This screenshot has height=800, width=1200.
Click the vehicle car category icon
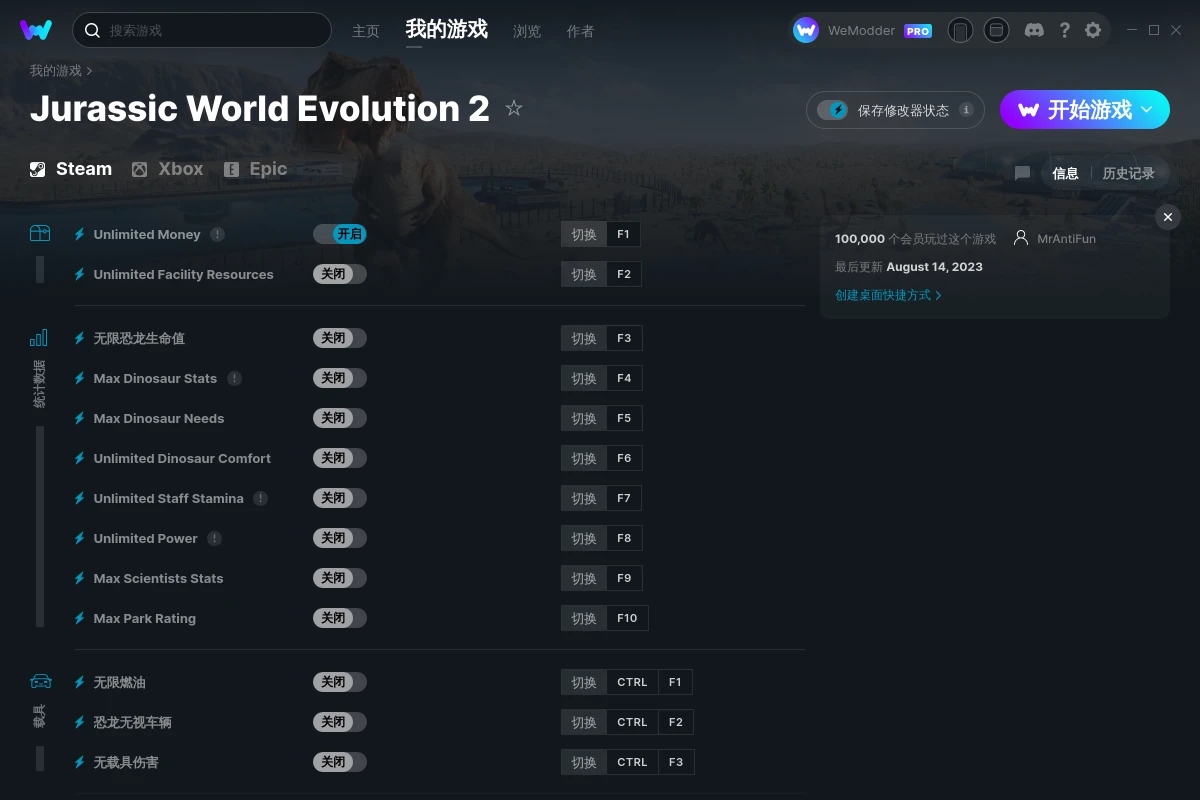pyautogui.click(x=40, y=681)
